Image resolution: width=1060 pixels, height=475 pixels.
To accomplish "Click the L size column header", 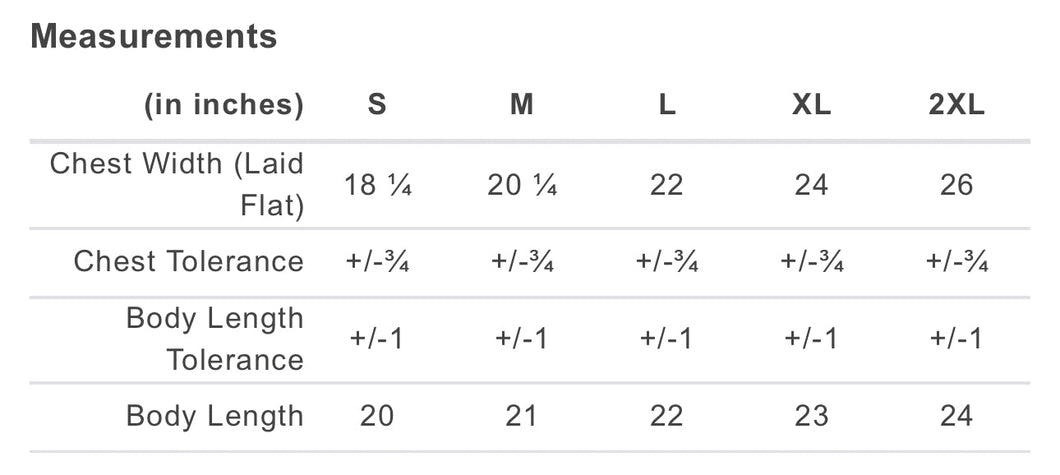I will tap(666, 105).
